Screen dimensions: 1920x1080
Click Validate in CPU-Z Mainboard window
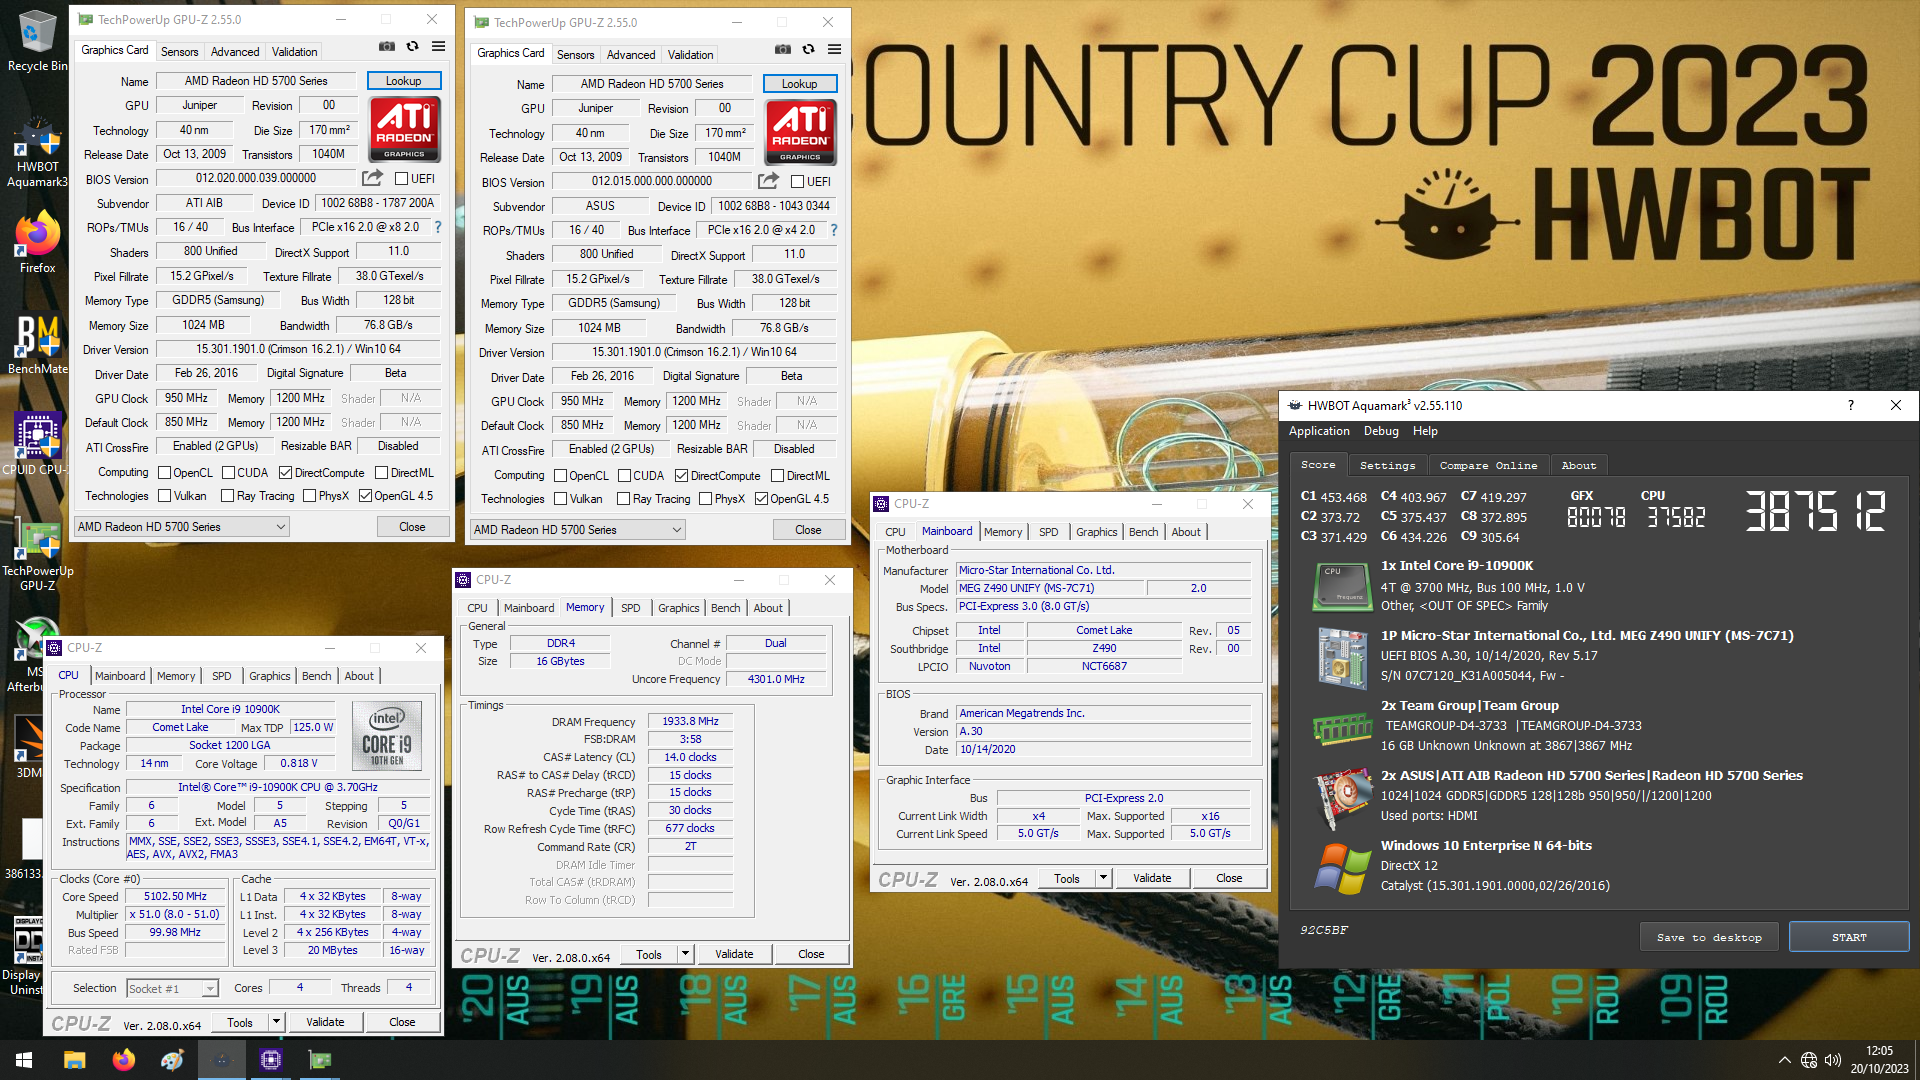pos(1151,877)
